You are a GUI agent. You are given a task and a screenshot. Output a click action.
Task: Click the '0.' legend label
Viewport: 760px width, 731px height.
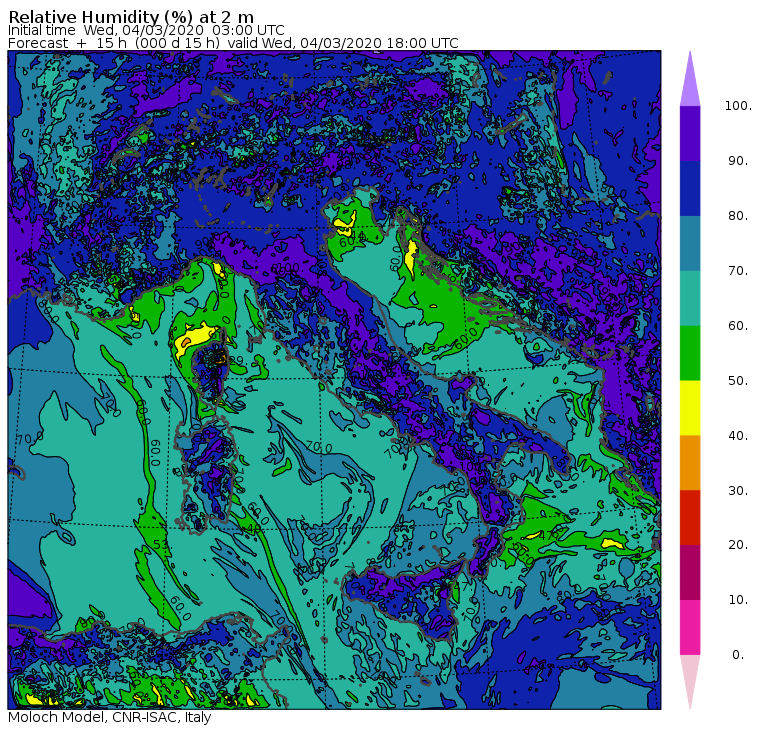tap(738, 655)
